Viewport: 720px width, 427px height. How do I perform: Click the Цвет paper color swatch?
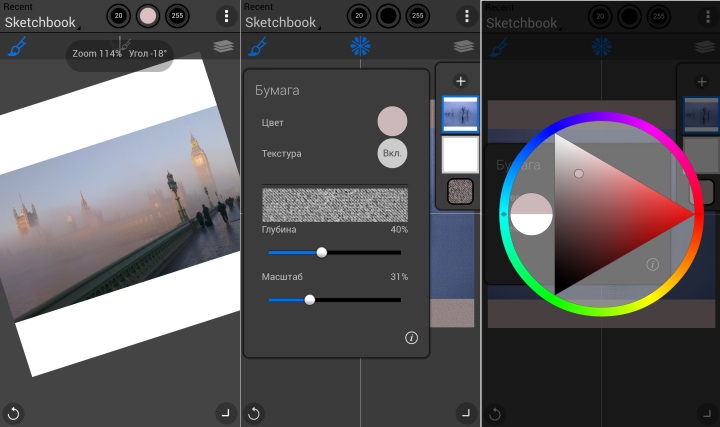(392, 121)
